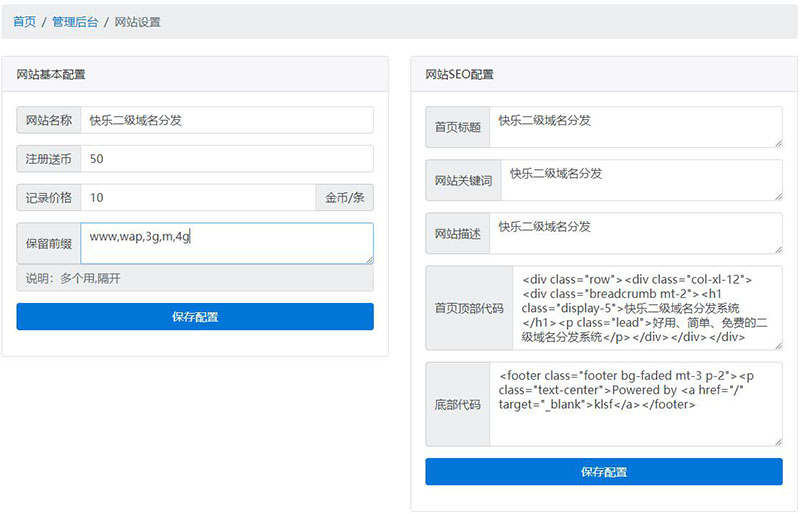Click the resize grip on 首页顶部代码 textarea
Viewport: 800px width, 514px height.
[777, 345]
